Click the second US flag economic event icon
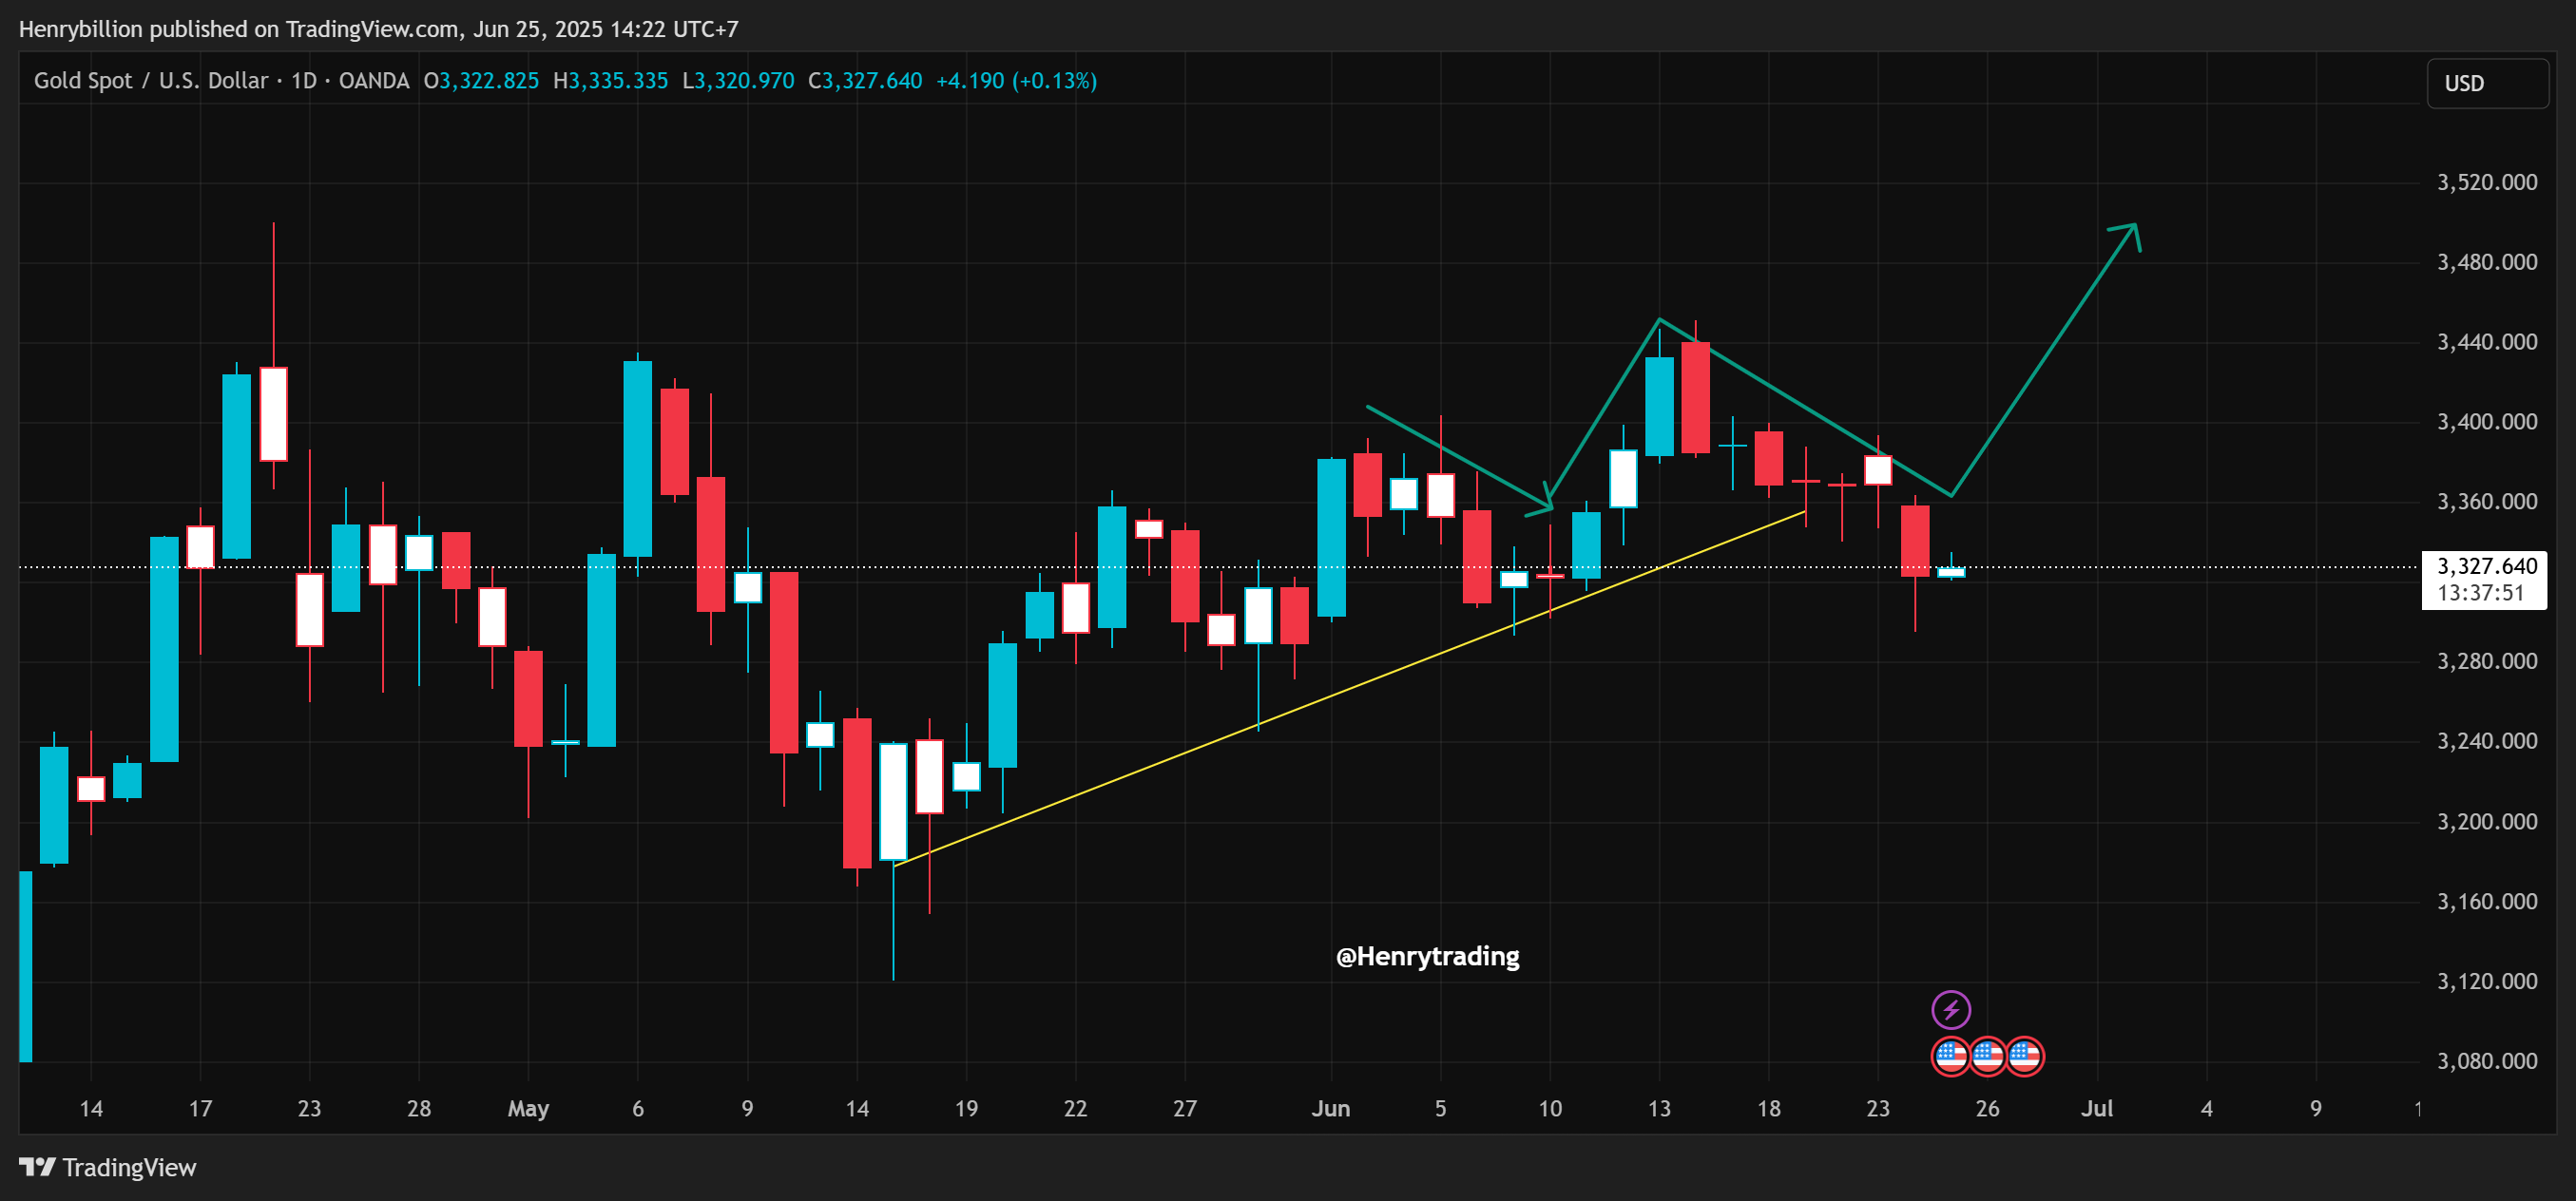The height and width of the screenshot is (1201, 2576). 1987,1056
